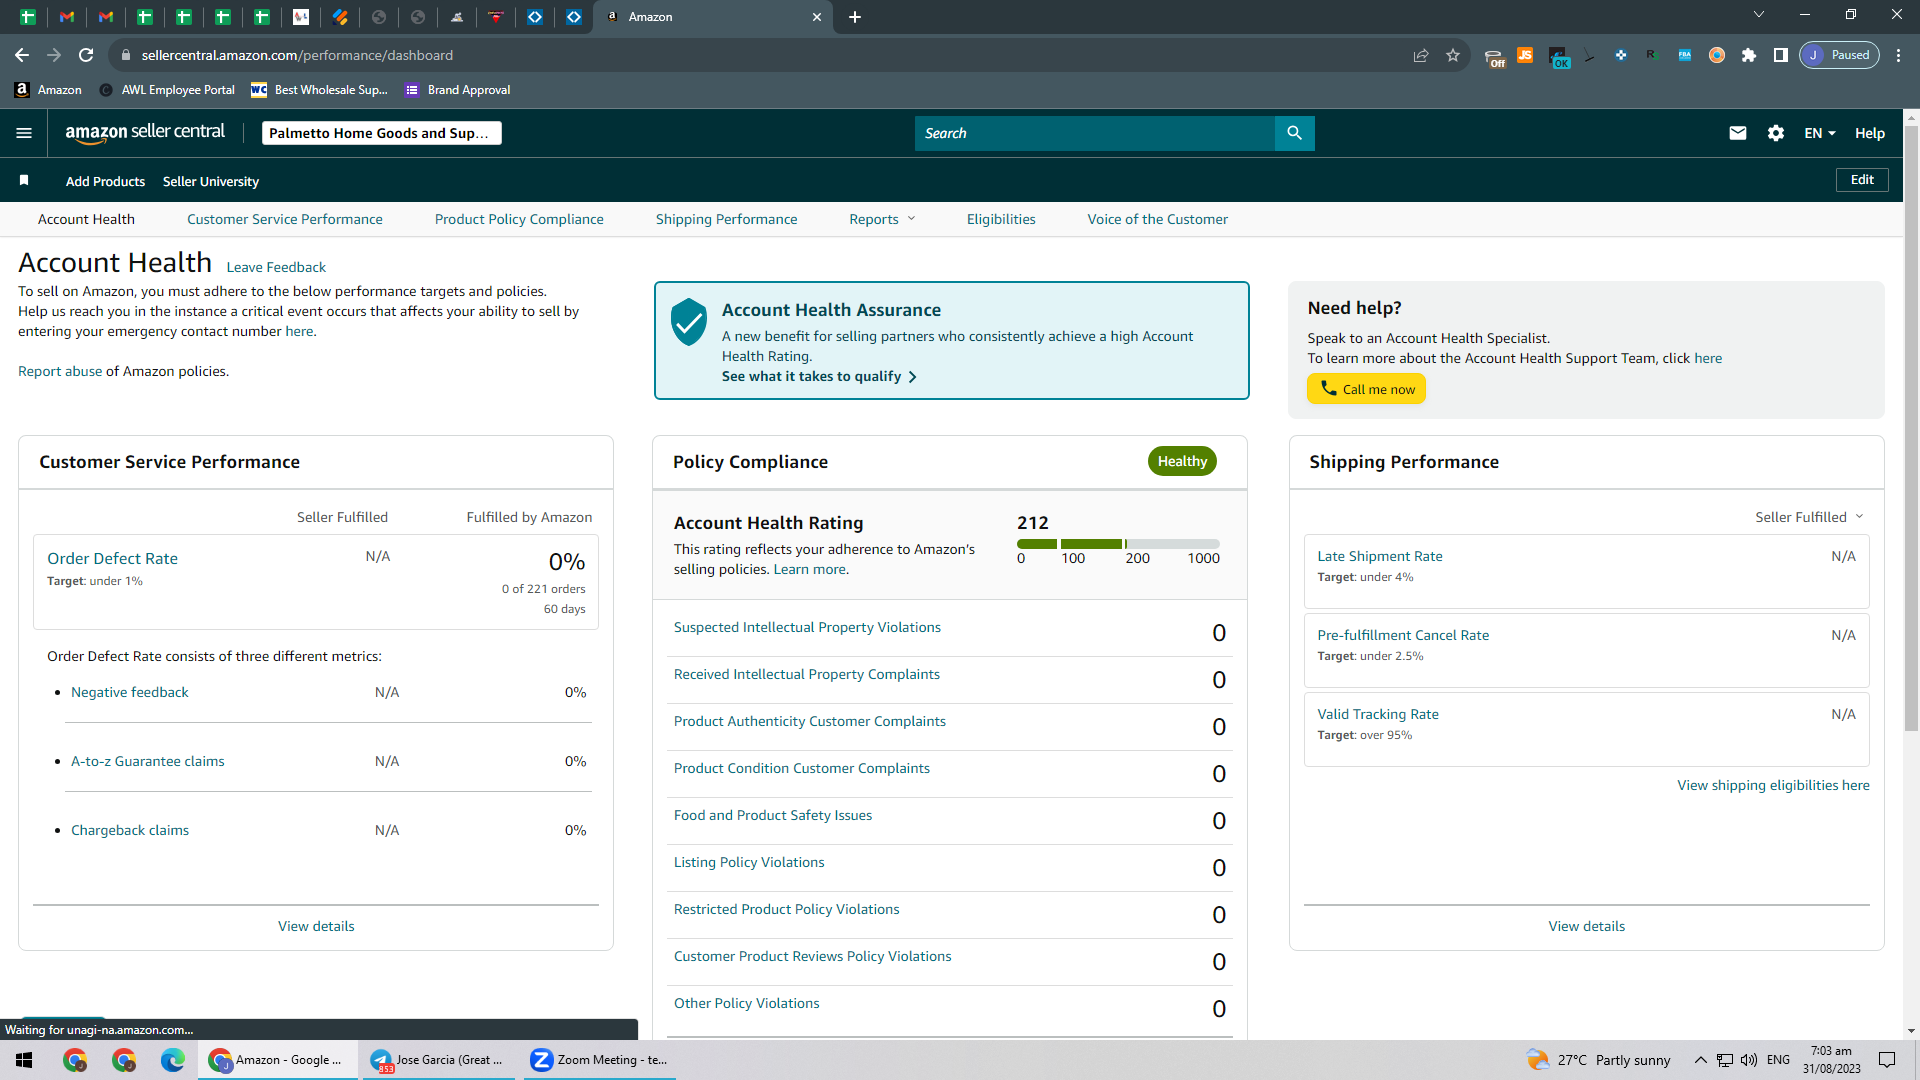Switch to the Account Health tab

86,219
